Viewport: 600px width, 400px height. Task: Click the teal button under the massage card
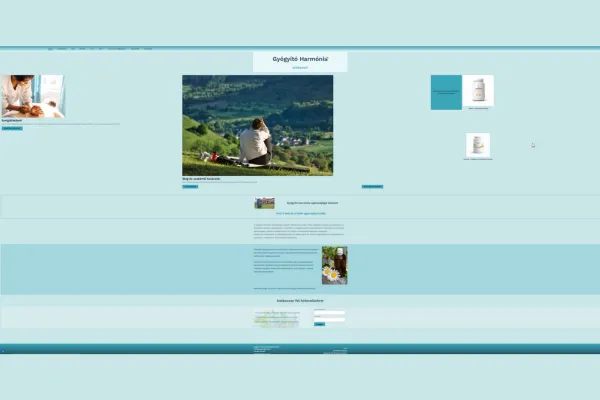click(x=12, y=129)
